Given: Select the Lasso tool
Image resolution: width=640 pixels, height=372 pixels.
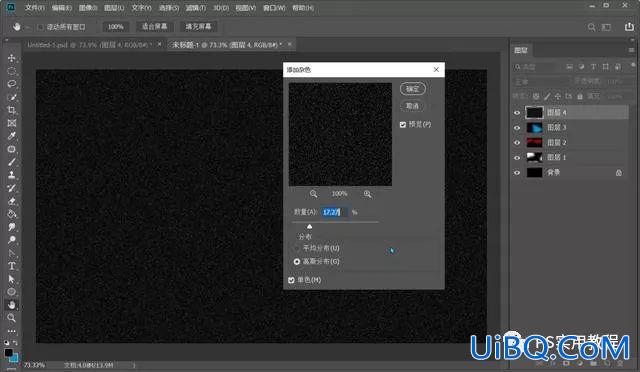Looking at the screenshot, I should pos(11,84).
